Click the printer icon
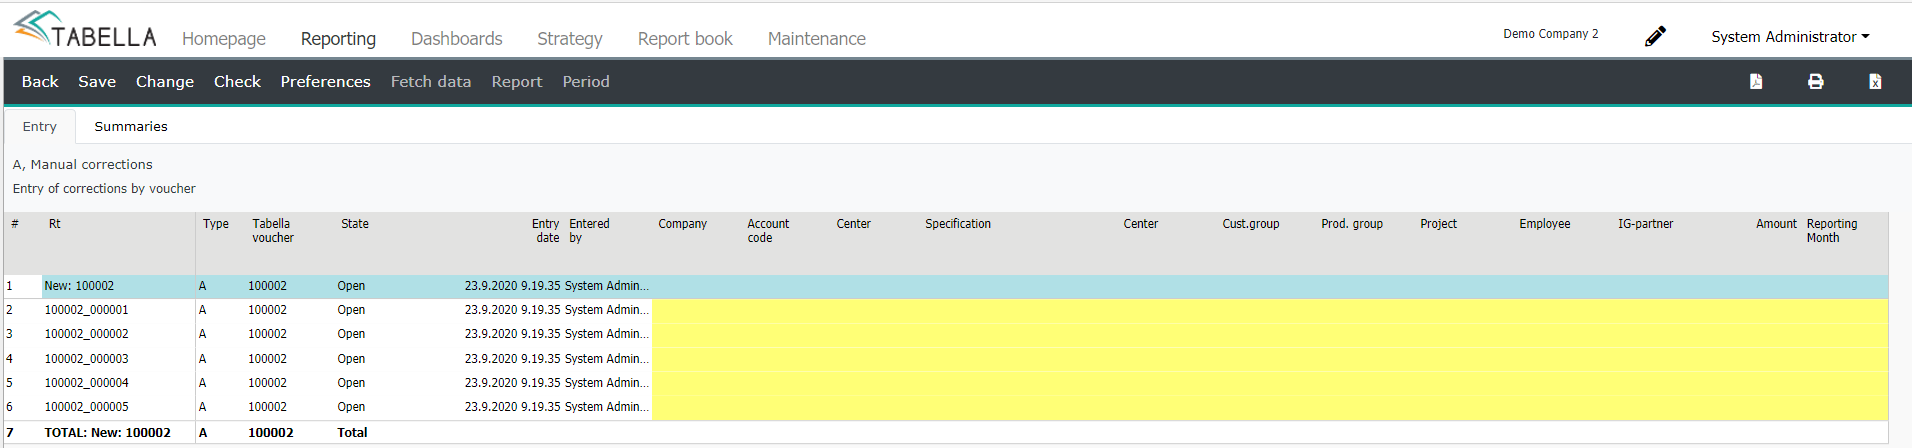The image size is (1912, 448). tap(1816, 82)
